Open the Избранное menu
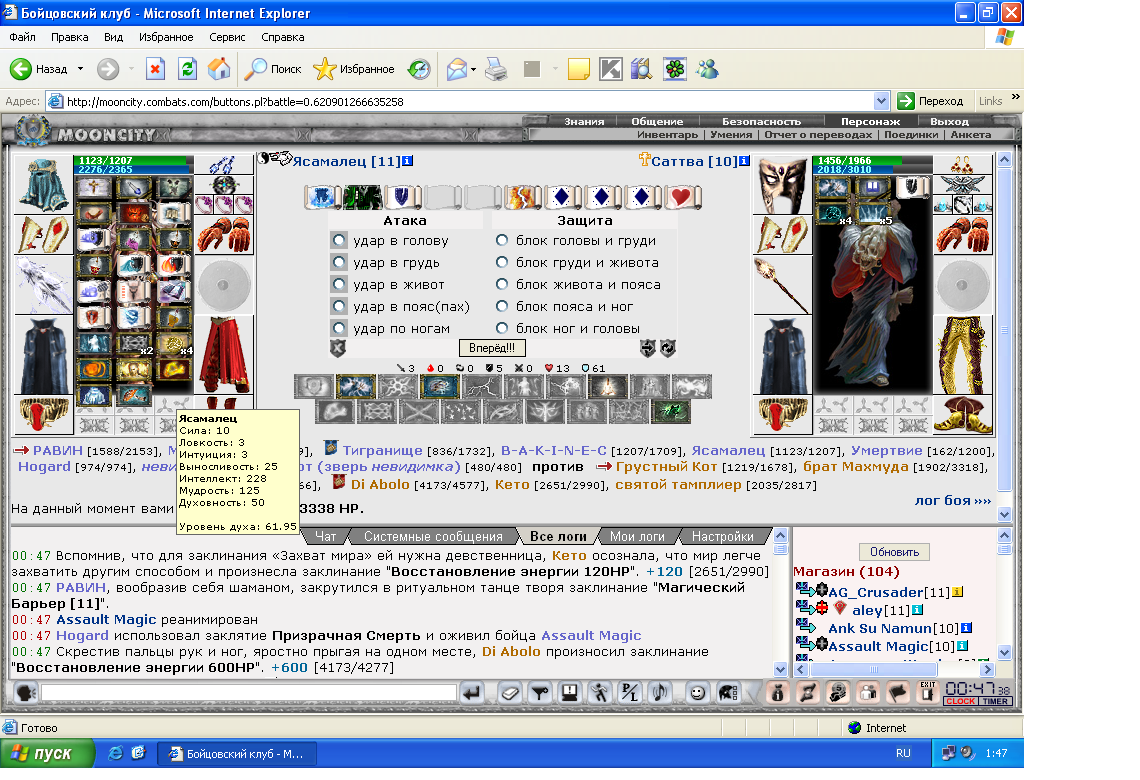The image size is (1140, 780). coord(166,37)
